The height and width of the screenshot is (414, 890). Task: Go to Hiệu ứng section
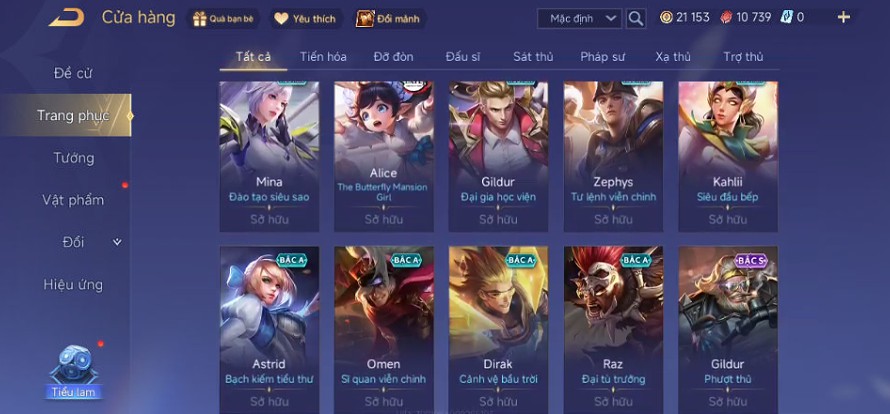(x=73, y=284)
